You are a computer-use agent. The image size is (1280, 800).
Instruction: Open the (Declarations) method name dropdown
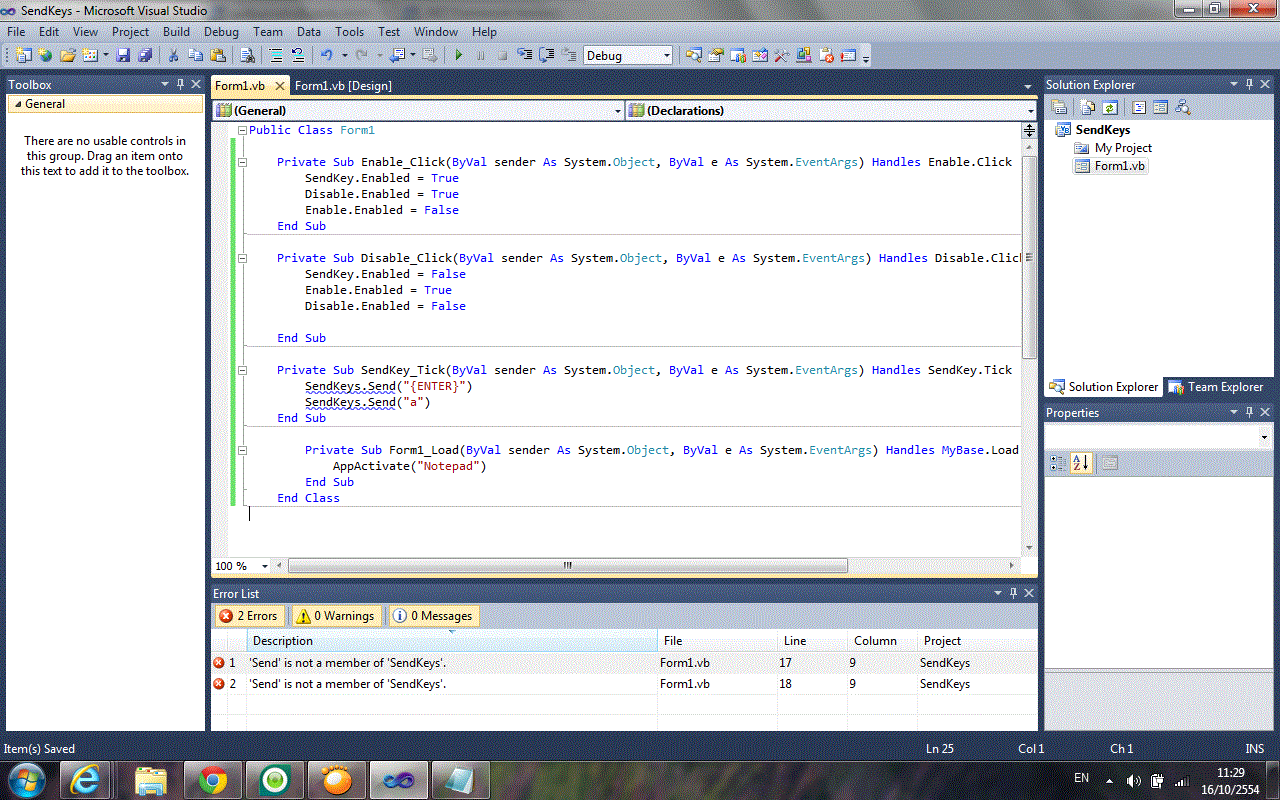[1030, 111]
